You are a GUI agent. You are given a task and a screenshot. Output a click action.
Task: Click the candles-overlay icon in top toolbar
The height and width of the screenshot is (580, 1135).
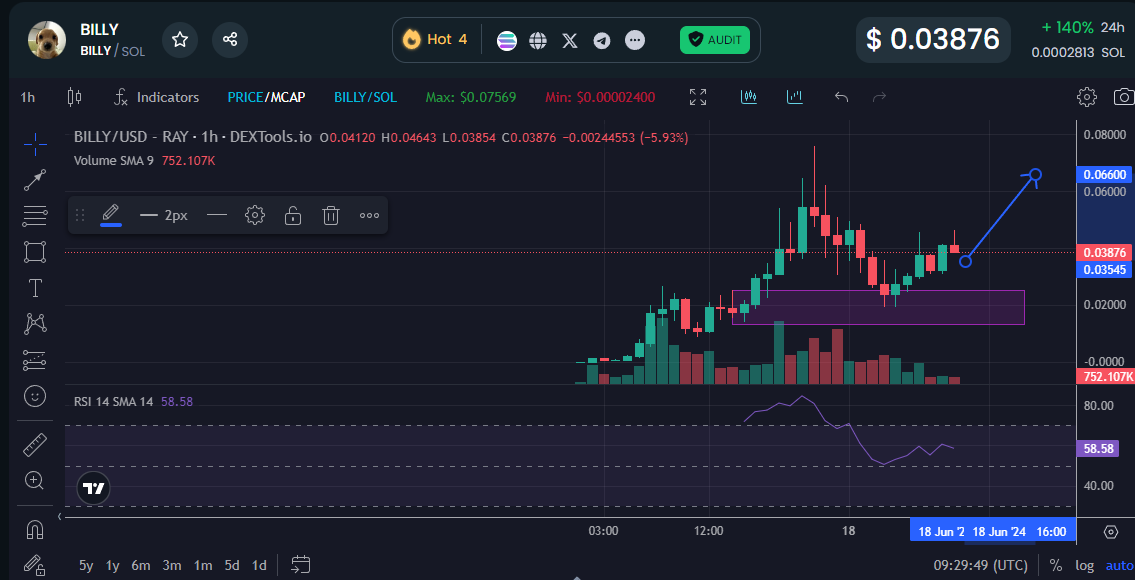tap(748, 96)
